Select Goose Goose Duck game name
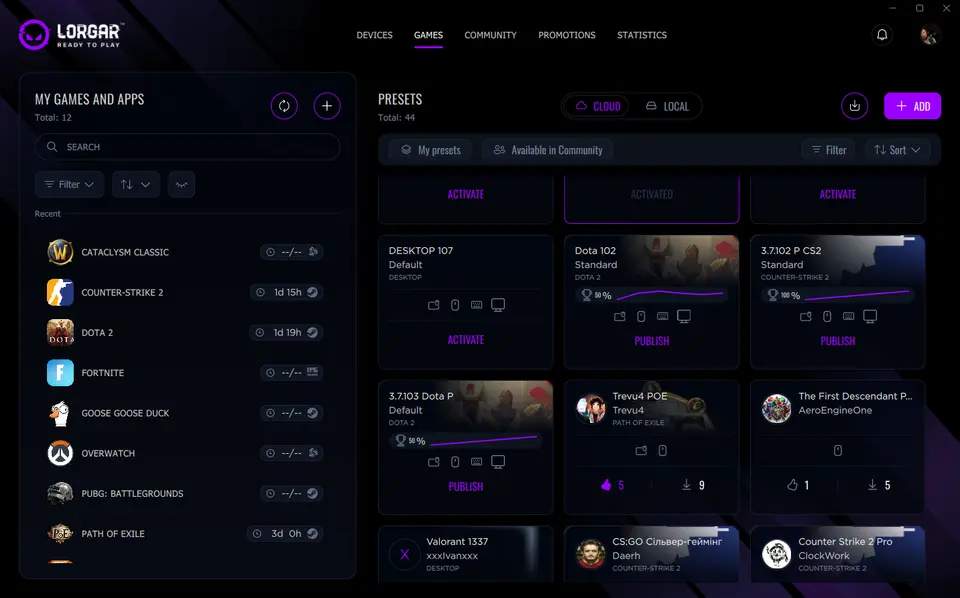The width and height of the screenshot is (960, 598). point(125,413)
